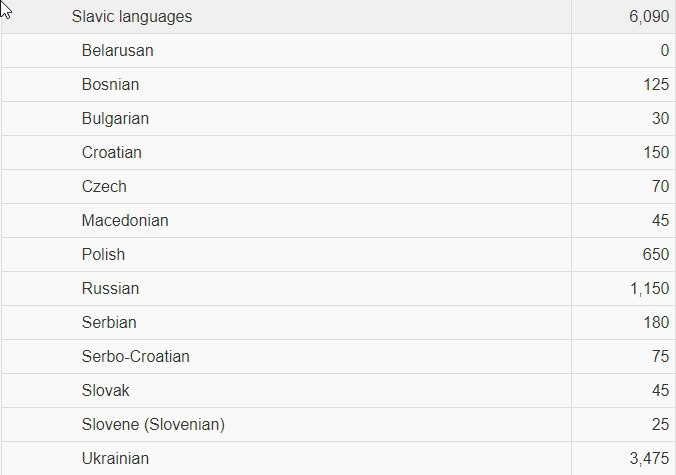Click the Bulgarian language entry
This screenshot has width=676, height=475.
pos(115,119)
